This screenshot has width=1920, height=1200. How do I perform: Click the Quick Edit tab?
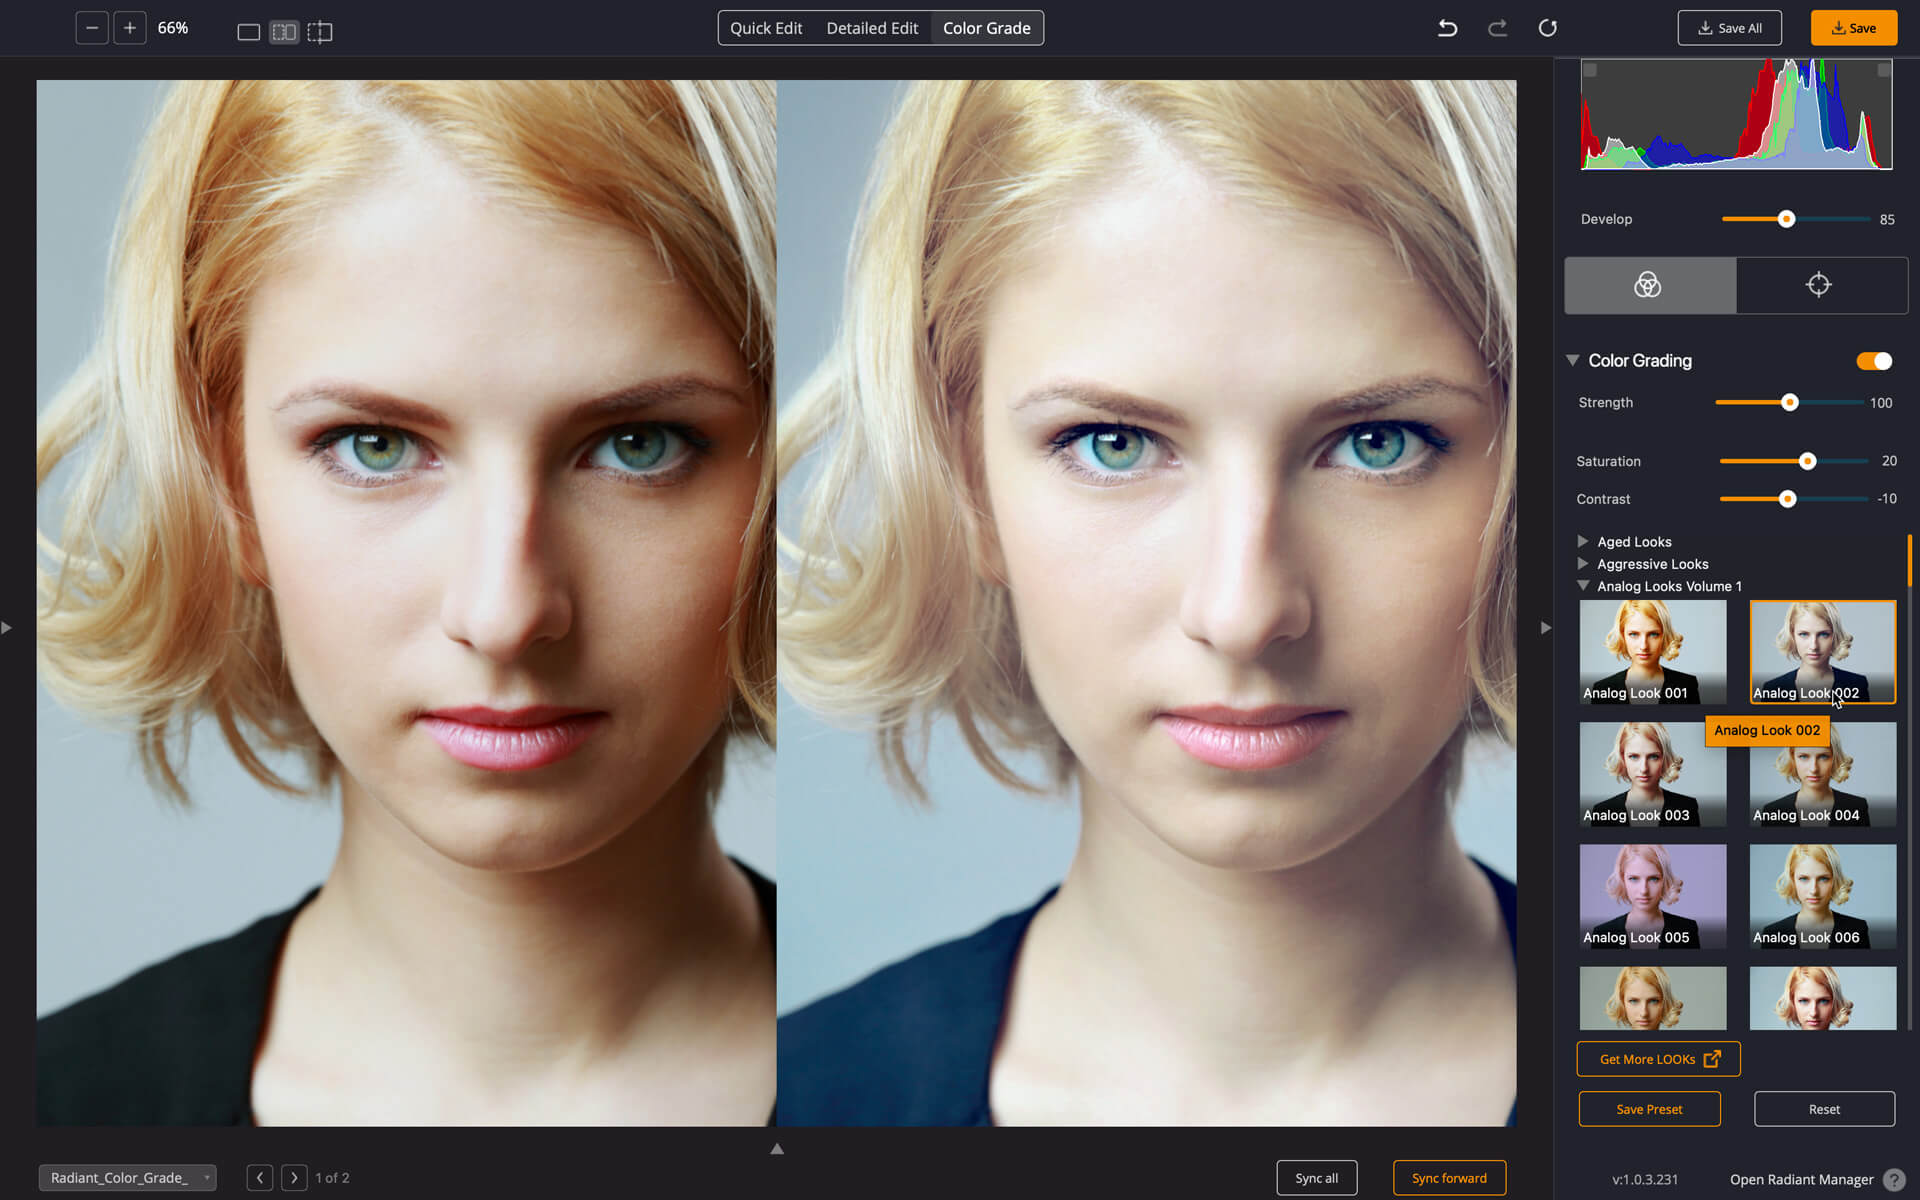click(764, 28)
